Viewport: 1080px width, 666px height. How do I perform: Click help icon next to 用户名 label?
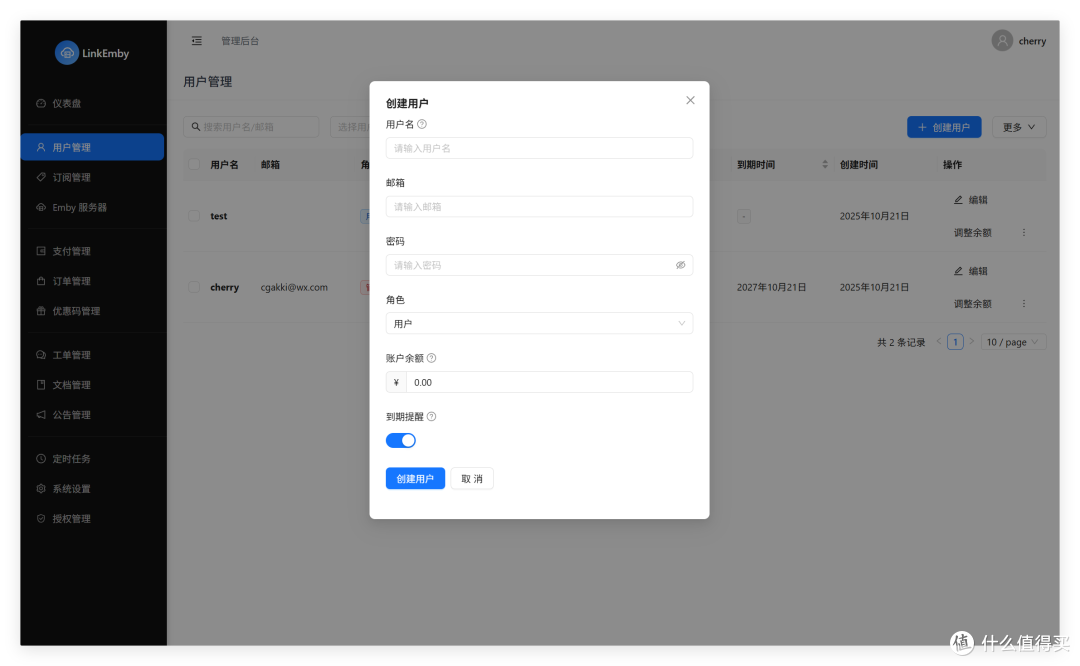click(422, 124)
